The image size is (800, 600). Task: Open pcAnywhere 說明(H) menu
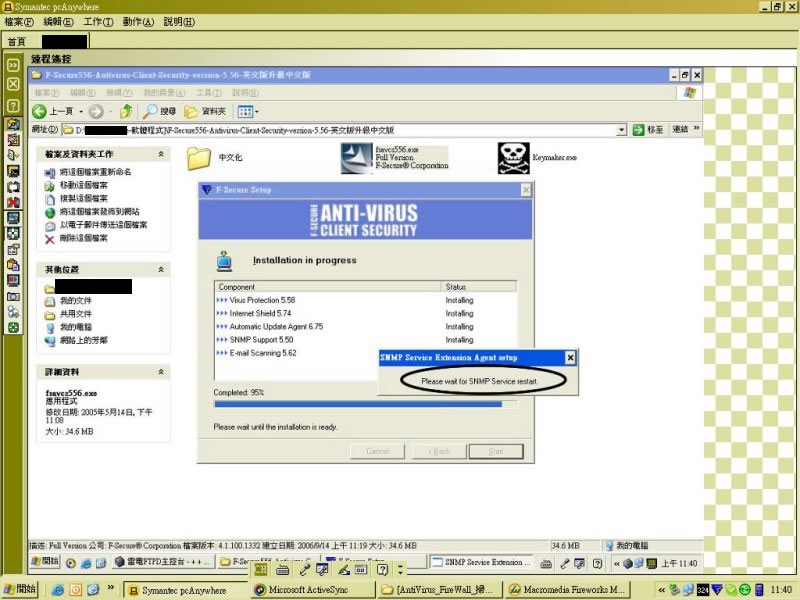click(x=179, y=22)
